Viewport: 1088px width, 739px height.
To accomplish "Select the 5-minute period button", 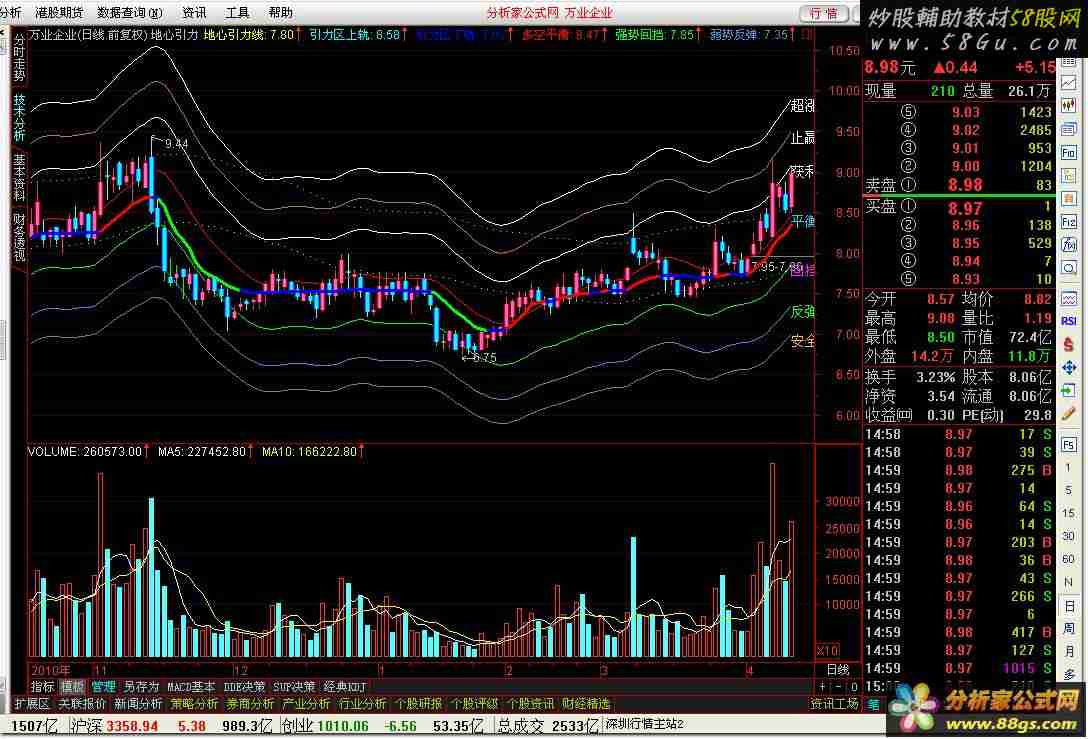I will [1069, 491].
